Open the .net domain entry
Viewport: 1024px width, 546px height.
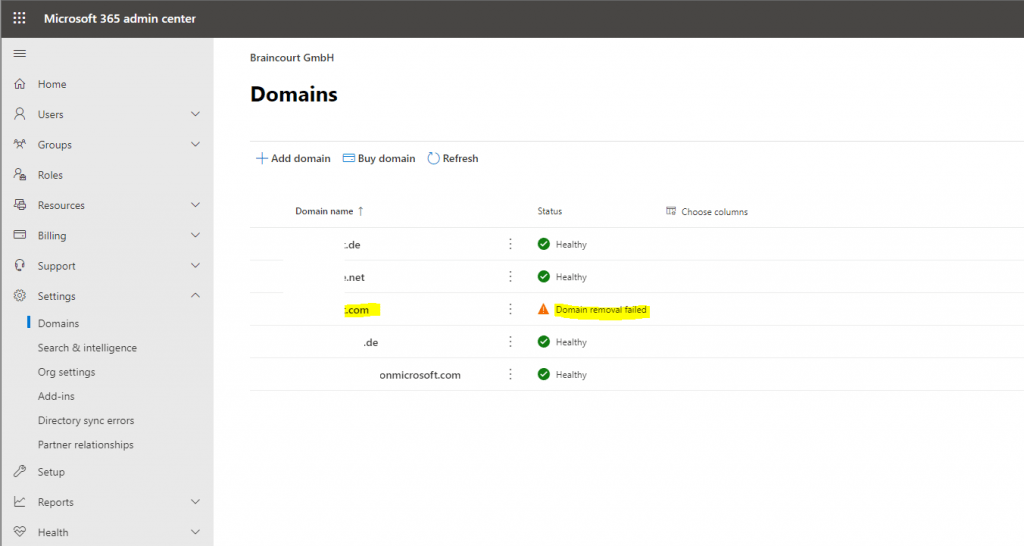coord(355,277)
